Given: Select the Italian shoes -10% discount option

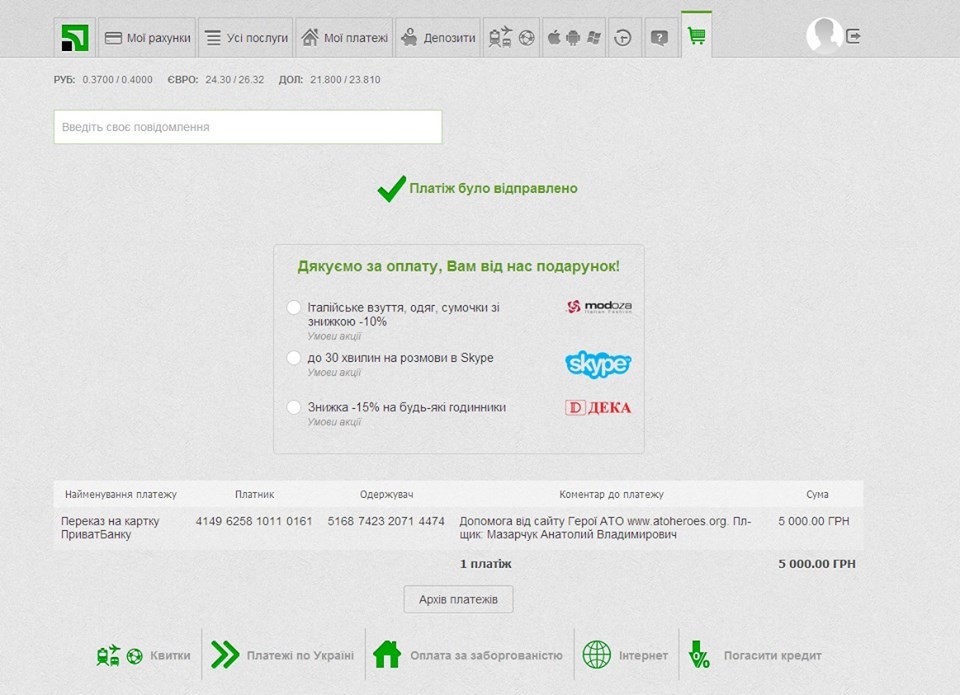Looking at the screenshot, I should point(294,308).
